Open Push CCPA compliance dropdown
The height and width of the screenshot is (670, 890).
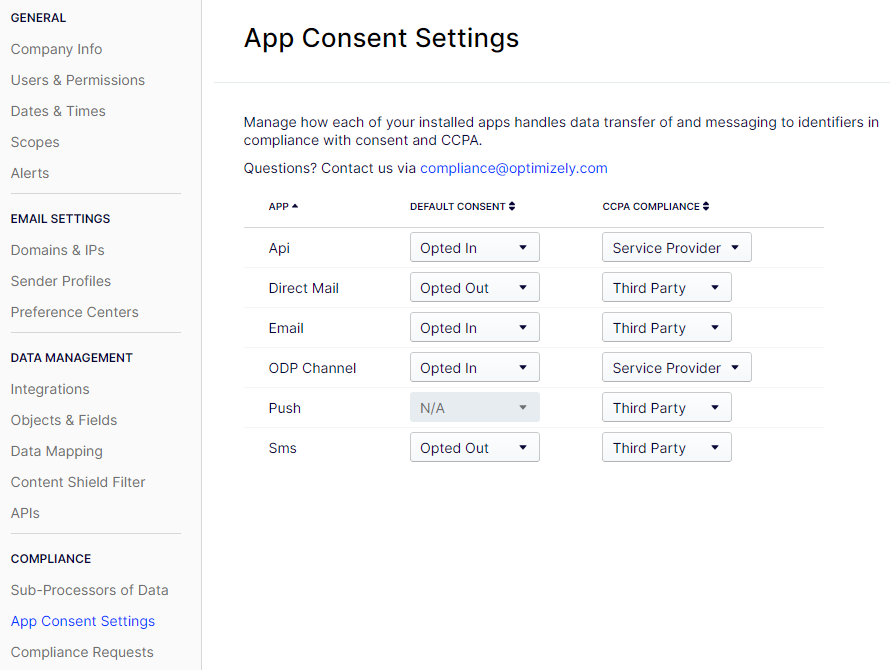(x=666, y=408)
